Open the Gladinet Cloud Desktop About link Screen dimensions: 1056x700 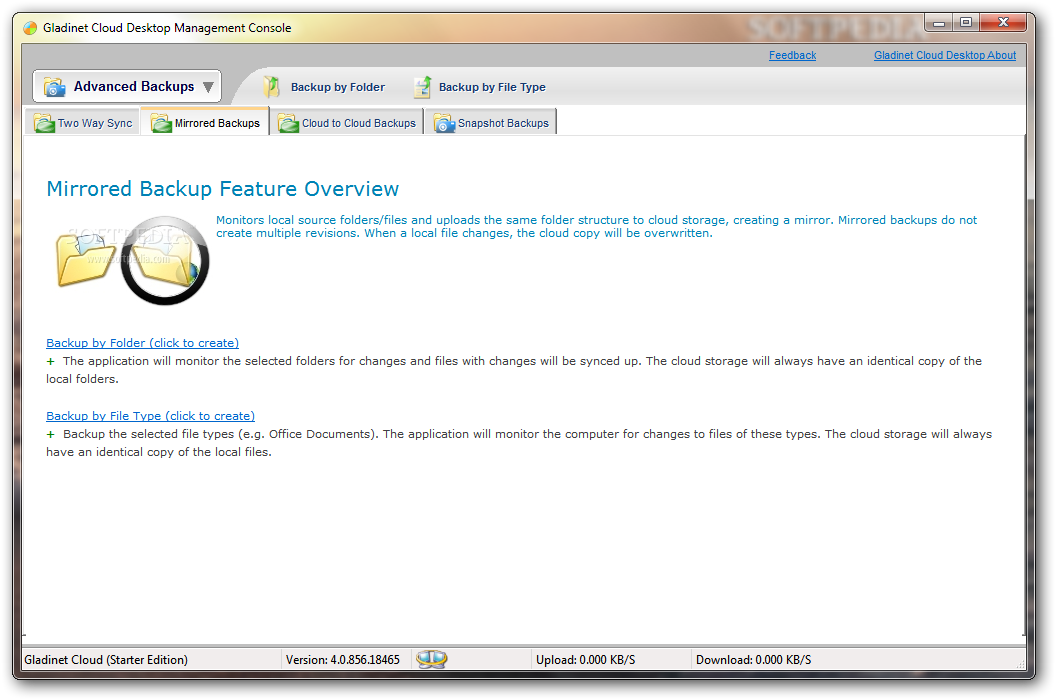944,55
